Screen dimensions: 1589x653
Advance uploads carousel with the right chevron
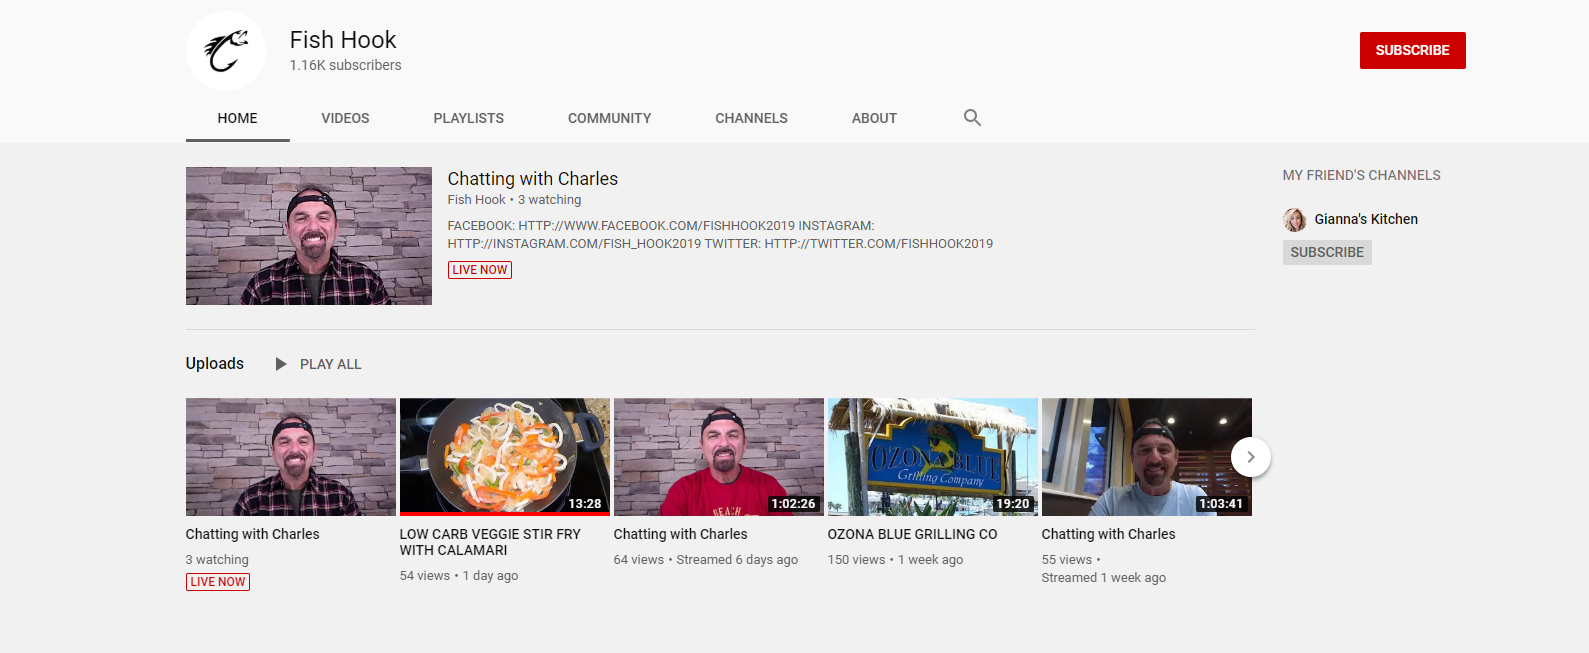[x=1251, y=457]
